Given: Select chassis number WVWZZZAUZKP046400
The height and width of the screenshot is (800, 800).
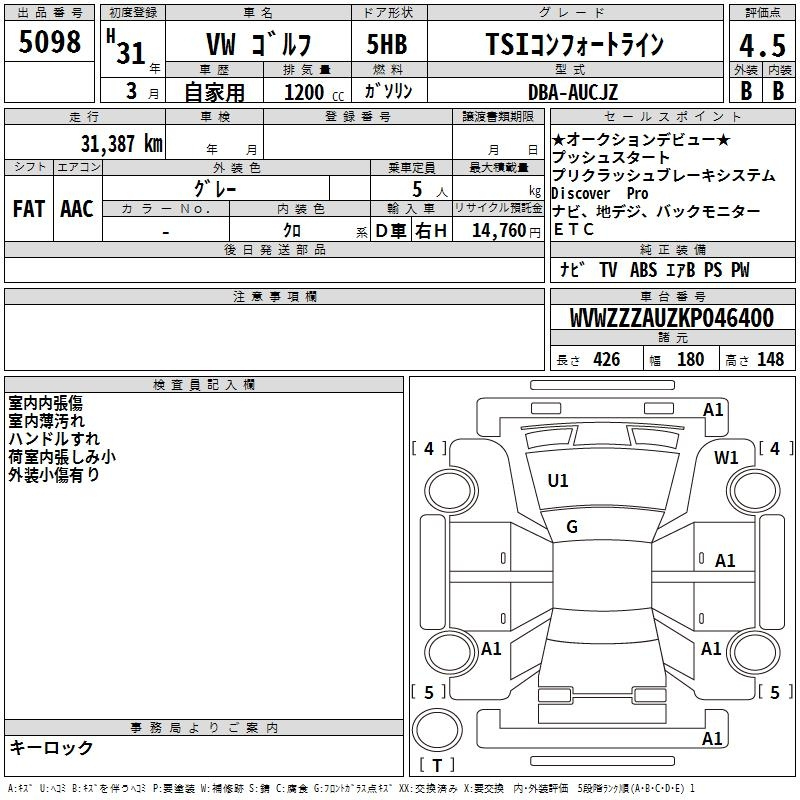Looking at the screenshot, I should coord(672,318).
